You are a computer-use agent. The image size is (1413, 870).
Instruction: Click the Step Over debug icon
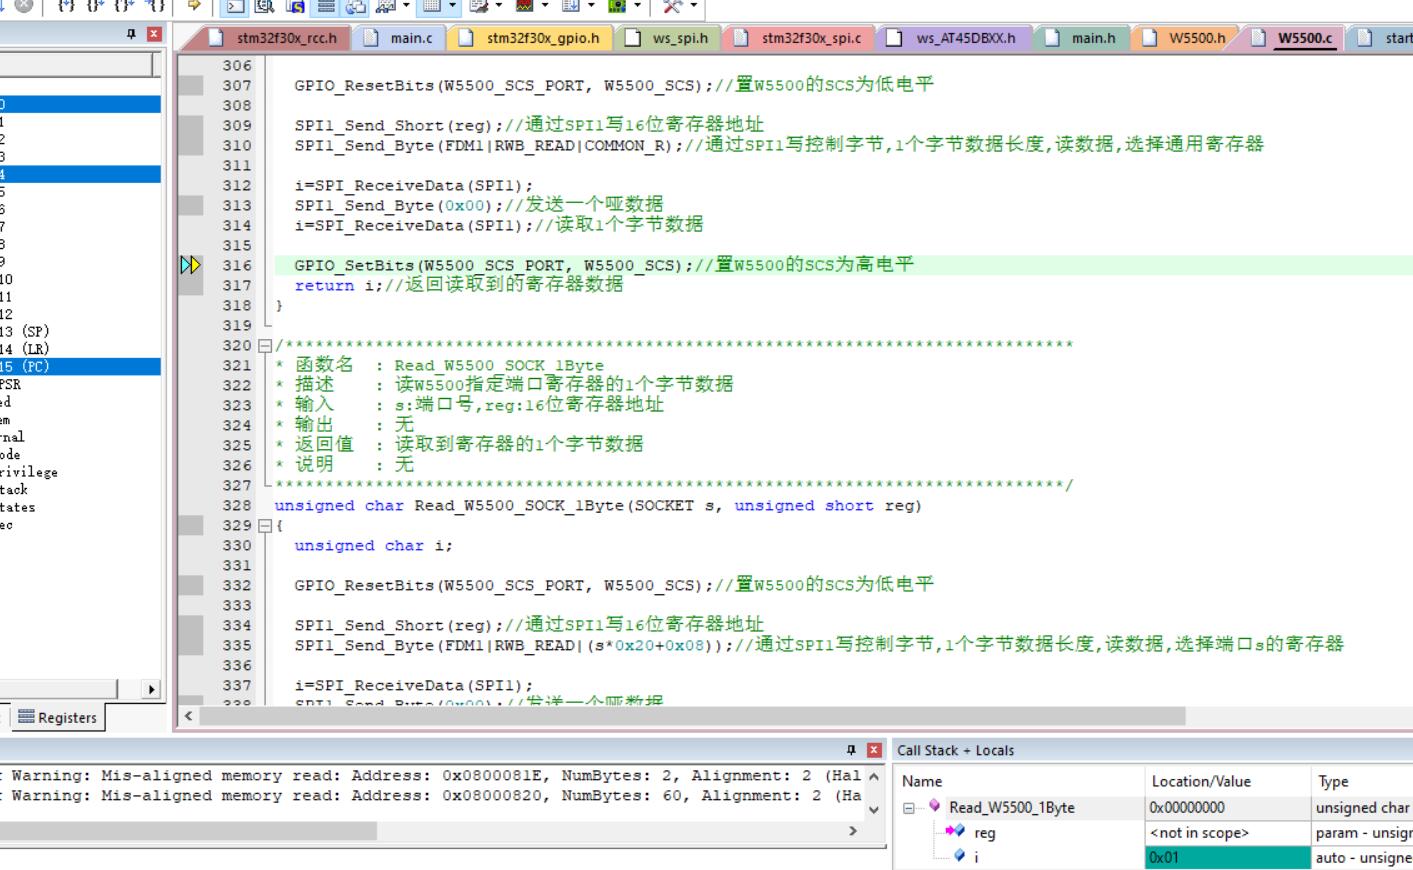[x=96, y=5]
